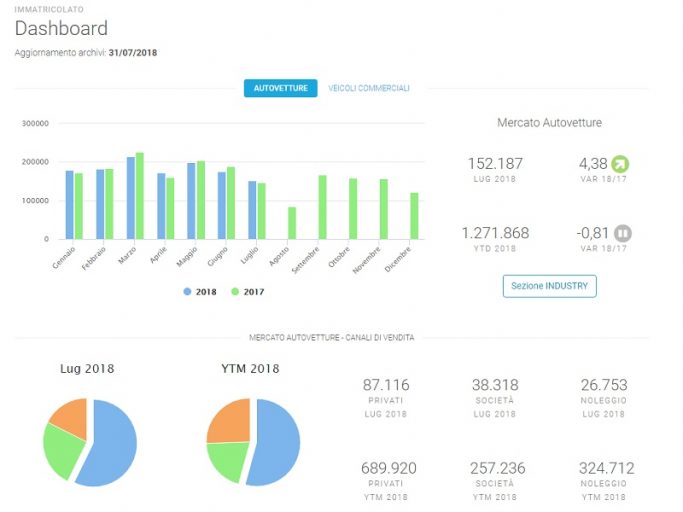The image size is (683, 512).
Task: Click the value 1.271.868
Action: pyautogui.click(x=495, y=233)
